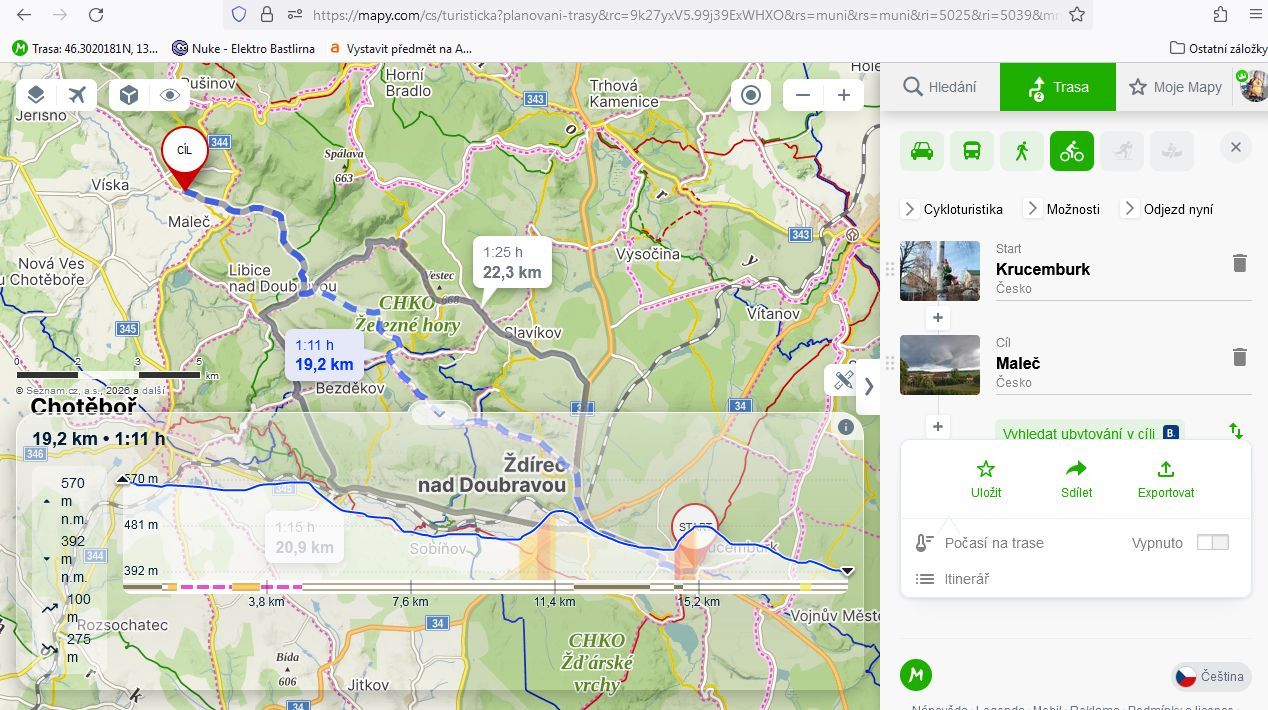Choose the bicycle route mode
The width and height of the screenshot is (1268, 710).
(x=1072, y=151)
